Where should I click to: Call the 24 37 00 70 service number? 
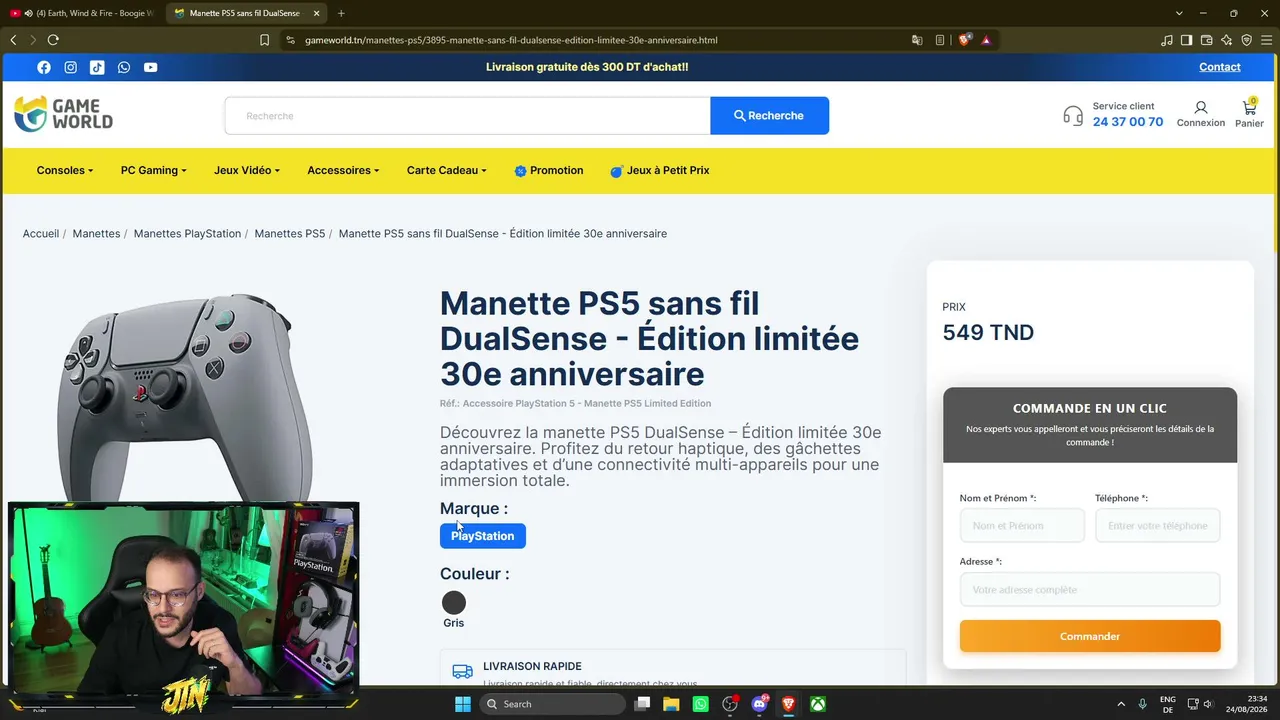tap(1128, 122)
